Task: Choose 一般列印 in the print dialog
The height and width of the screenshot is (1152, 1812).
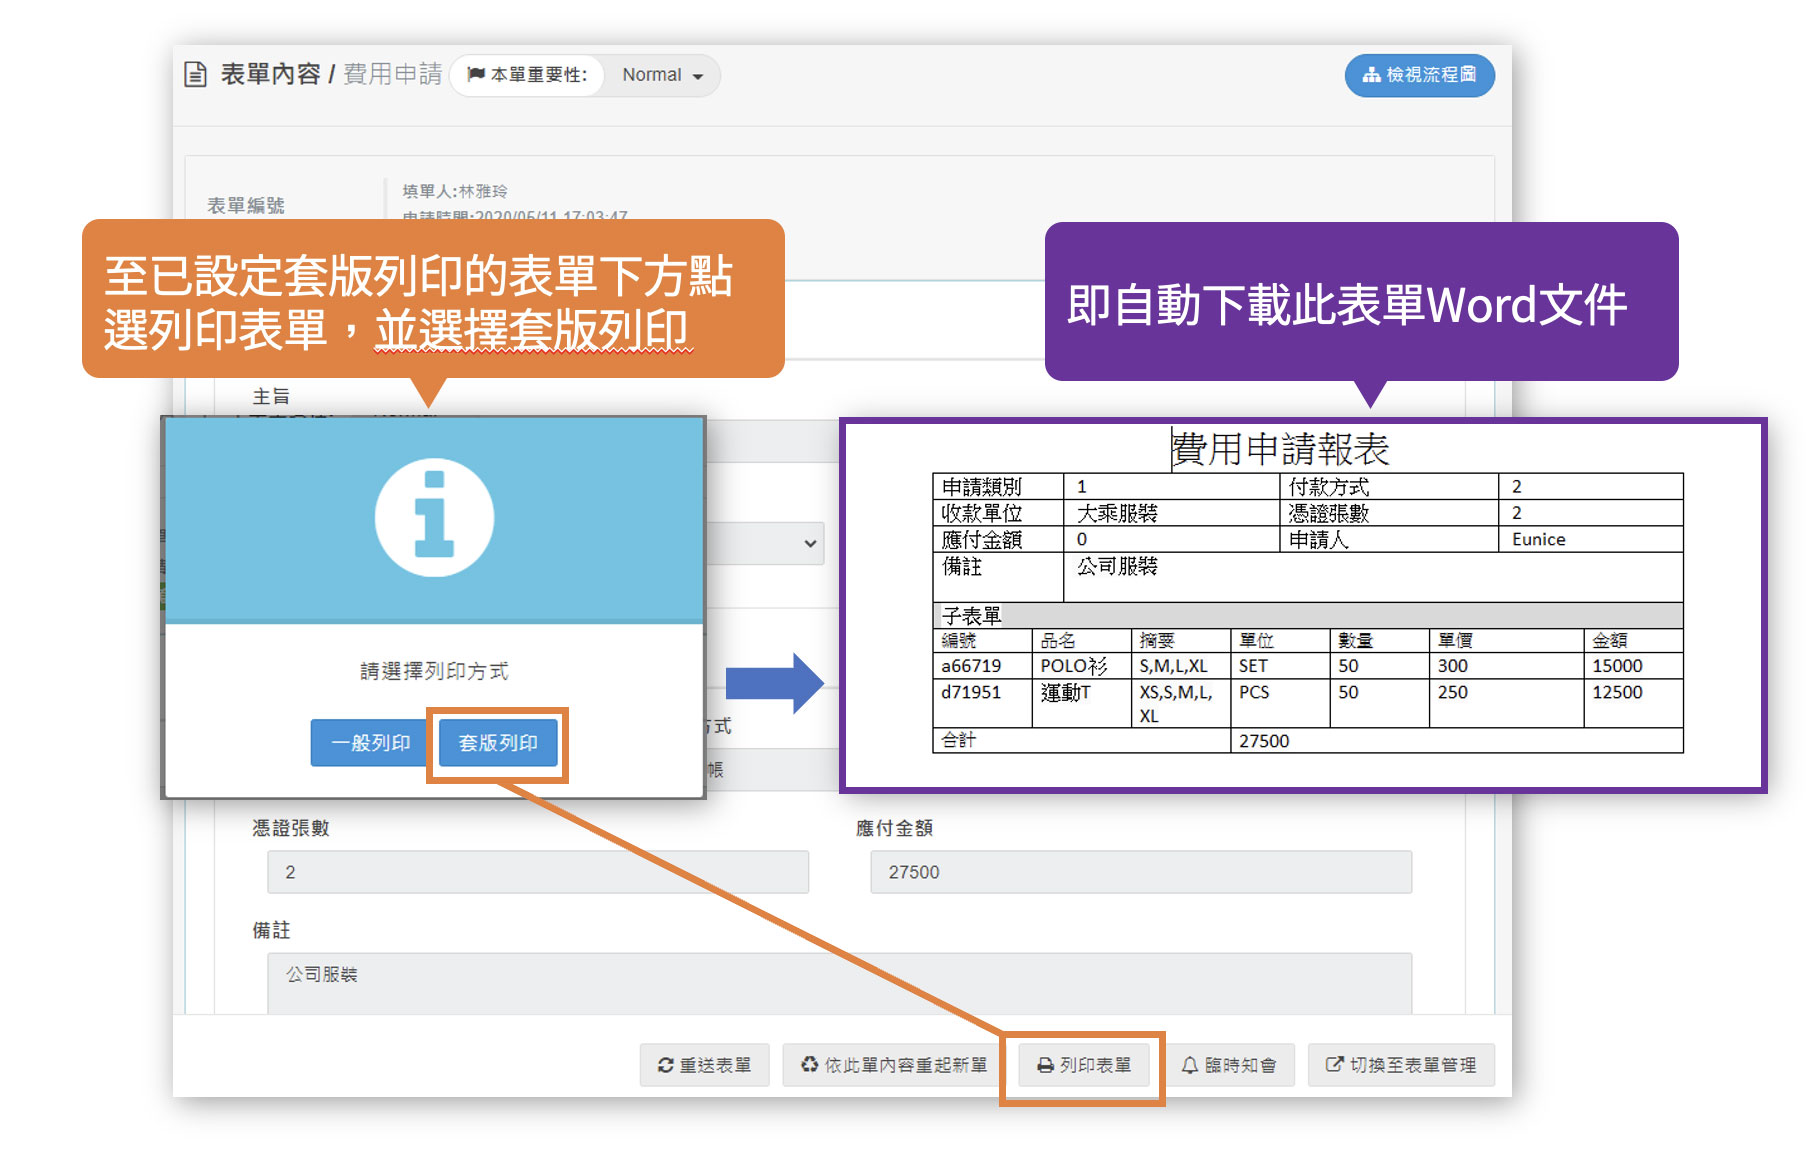Action: coord(370,743)
